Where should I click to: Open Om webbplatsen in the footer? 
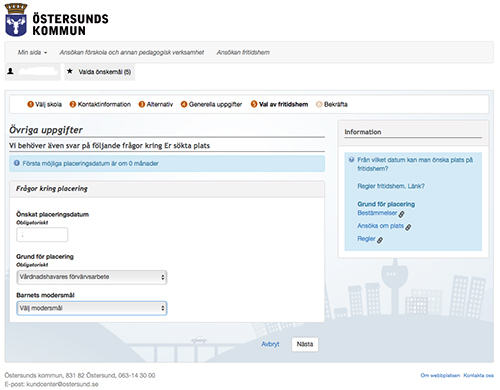[x=440, y=375]
